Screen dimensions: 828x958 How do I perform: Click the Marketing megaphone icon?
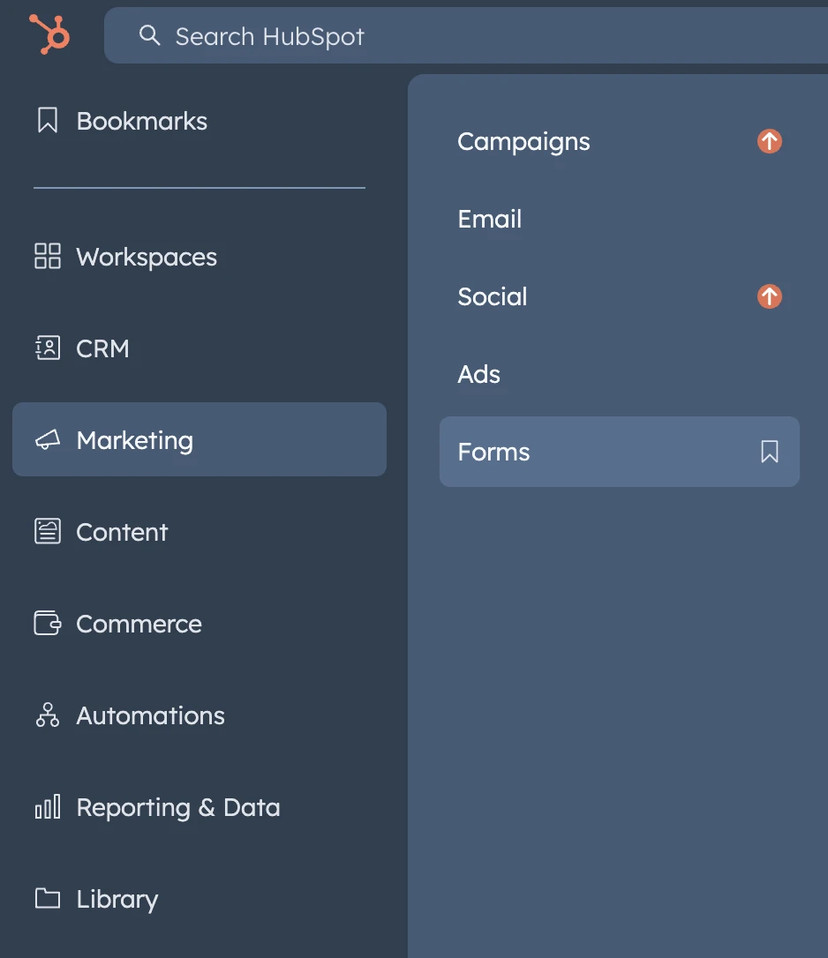[x=46, y=438]
